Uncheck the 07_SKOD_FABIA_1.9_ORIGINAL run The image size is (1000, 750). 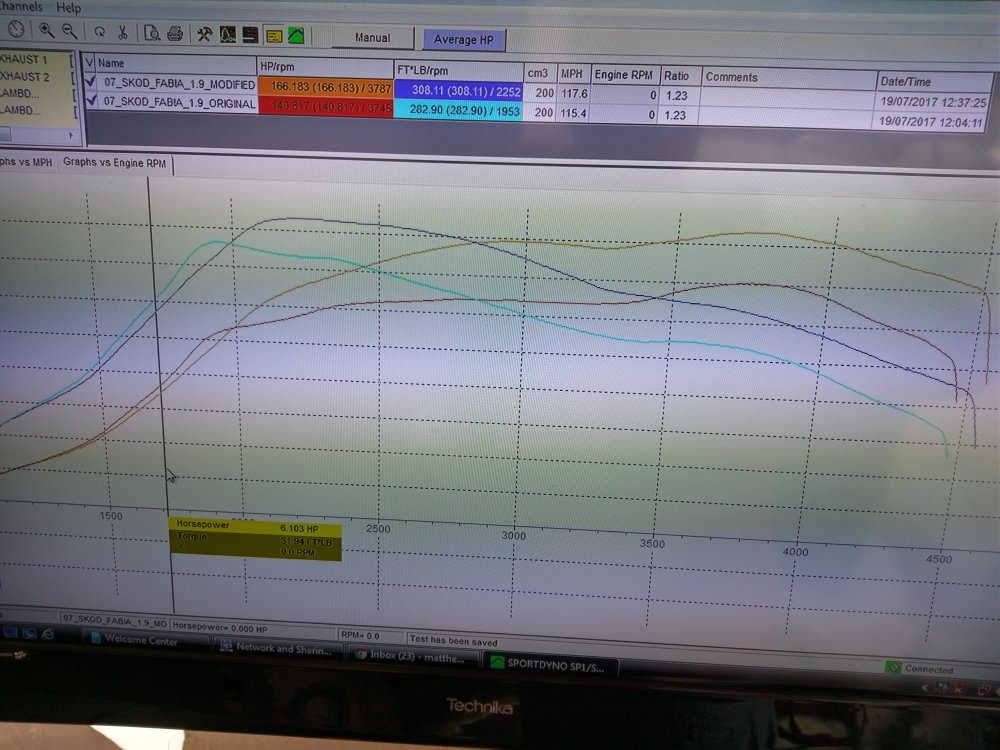91,99
